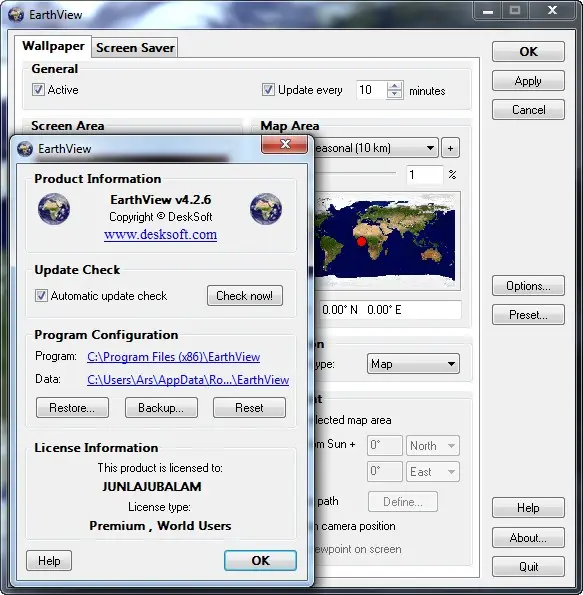Toggle the Update every checkbox

click(268, 90)
